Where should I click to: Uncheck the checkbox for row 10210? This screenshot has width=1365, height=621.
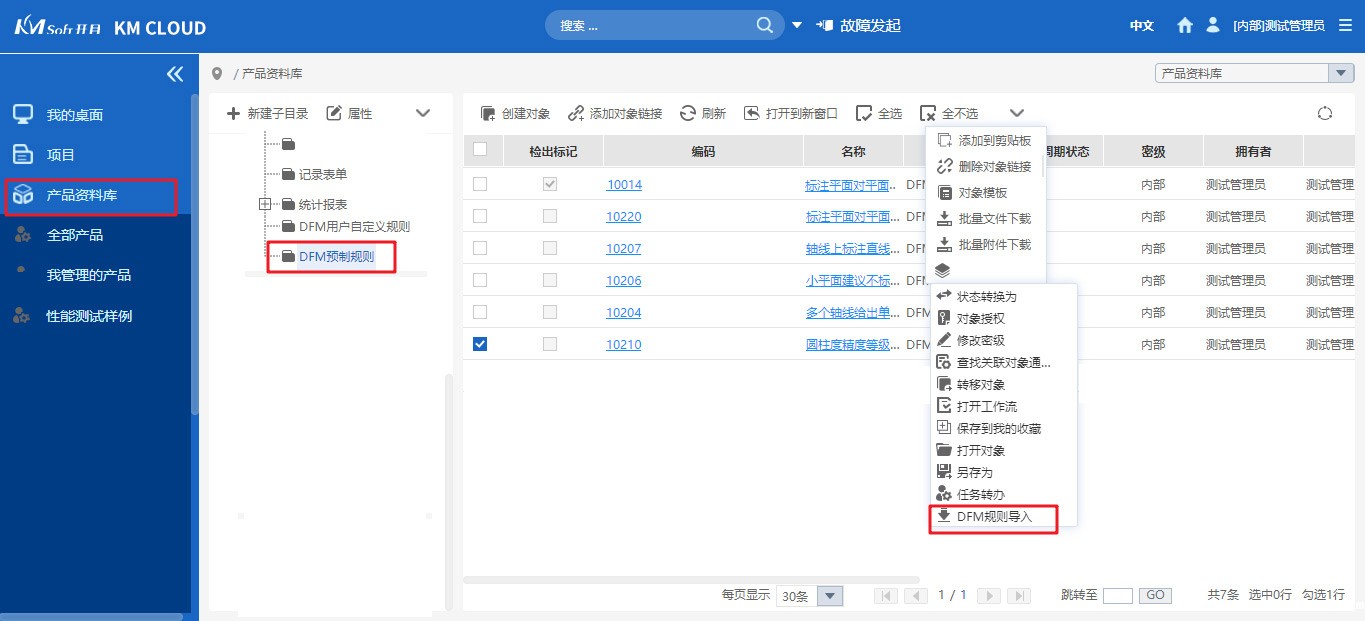tap(480, 344)
